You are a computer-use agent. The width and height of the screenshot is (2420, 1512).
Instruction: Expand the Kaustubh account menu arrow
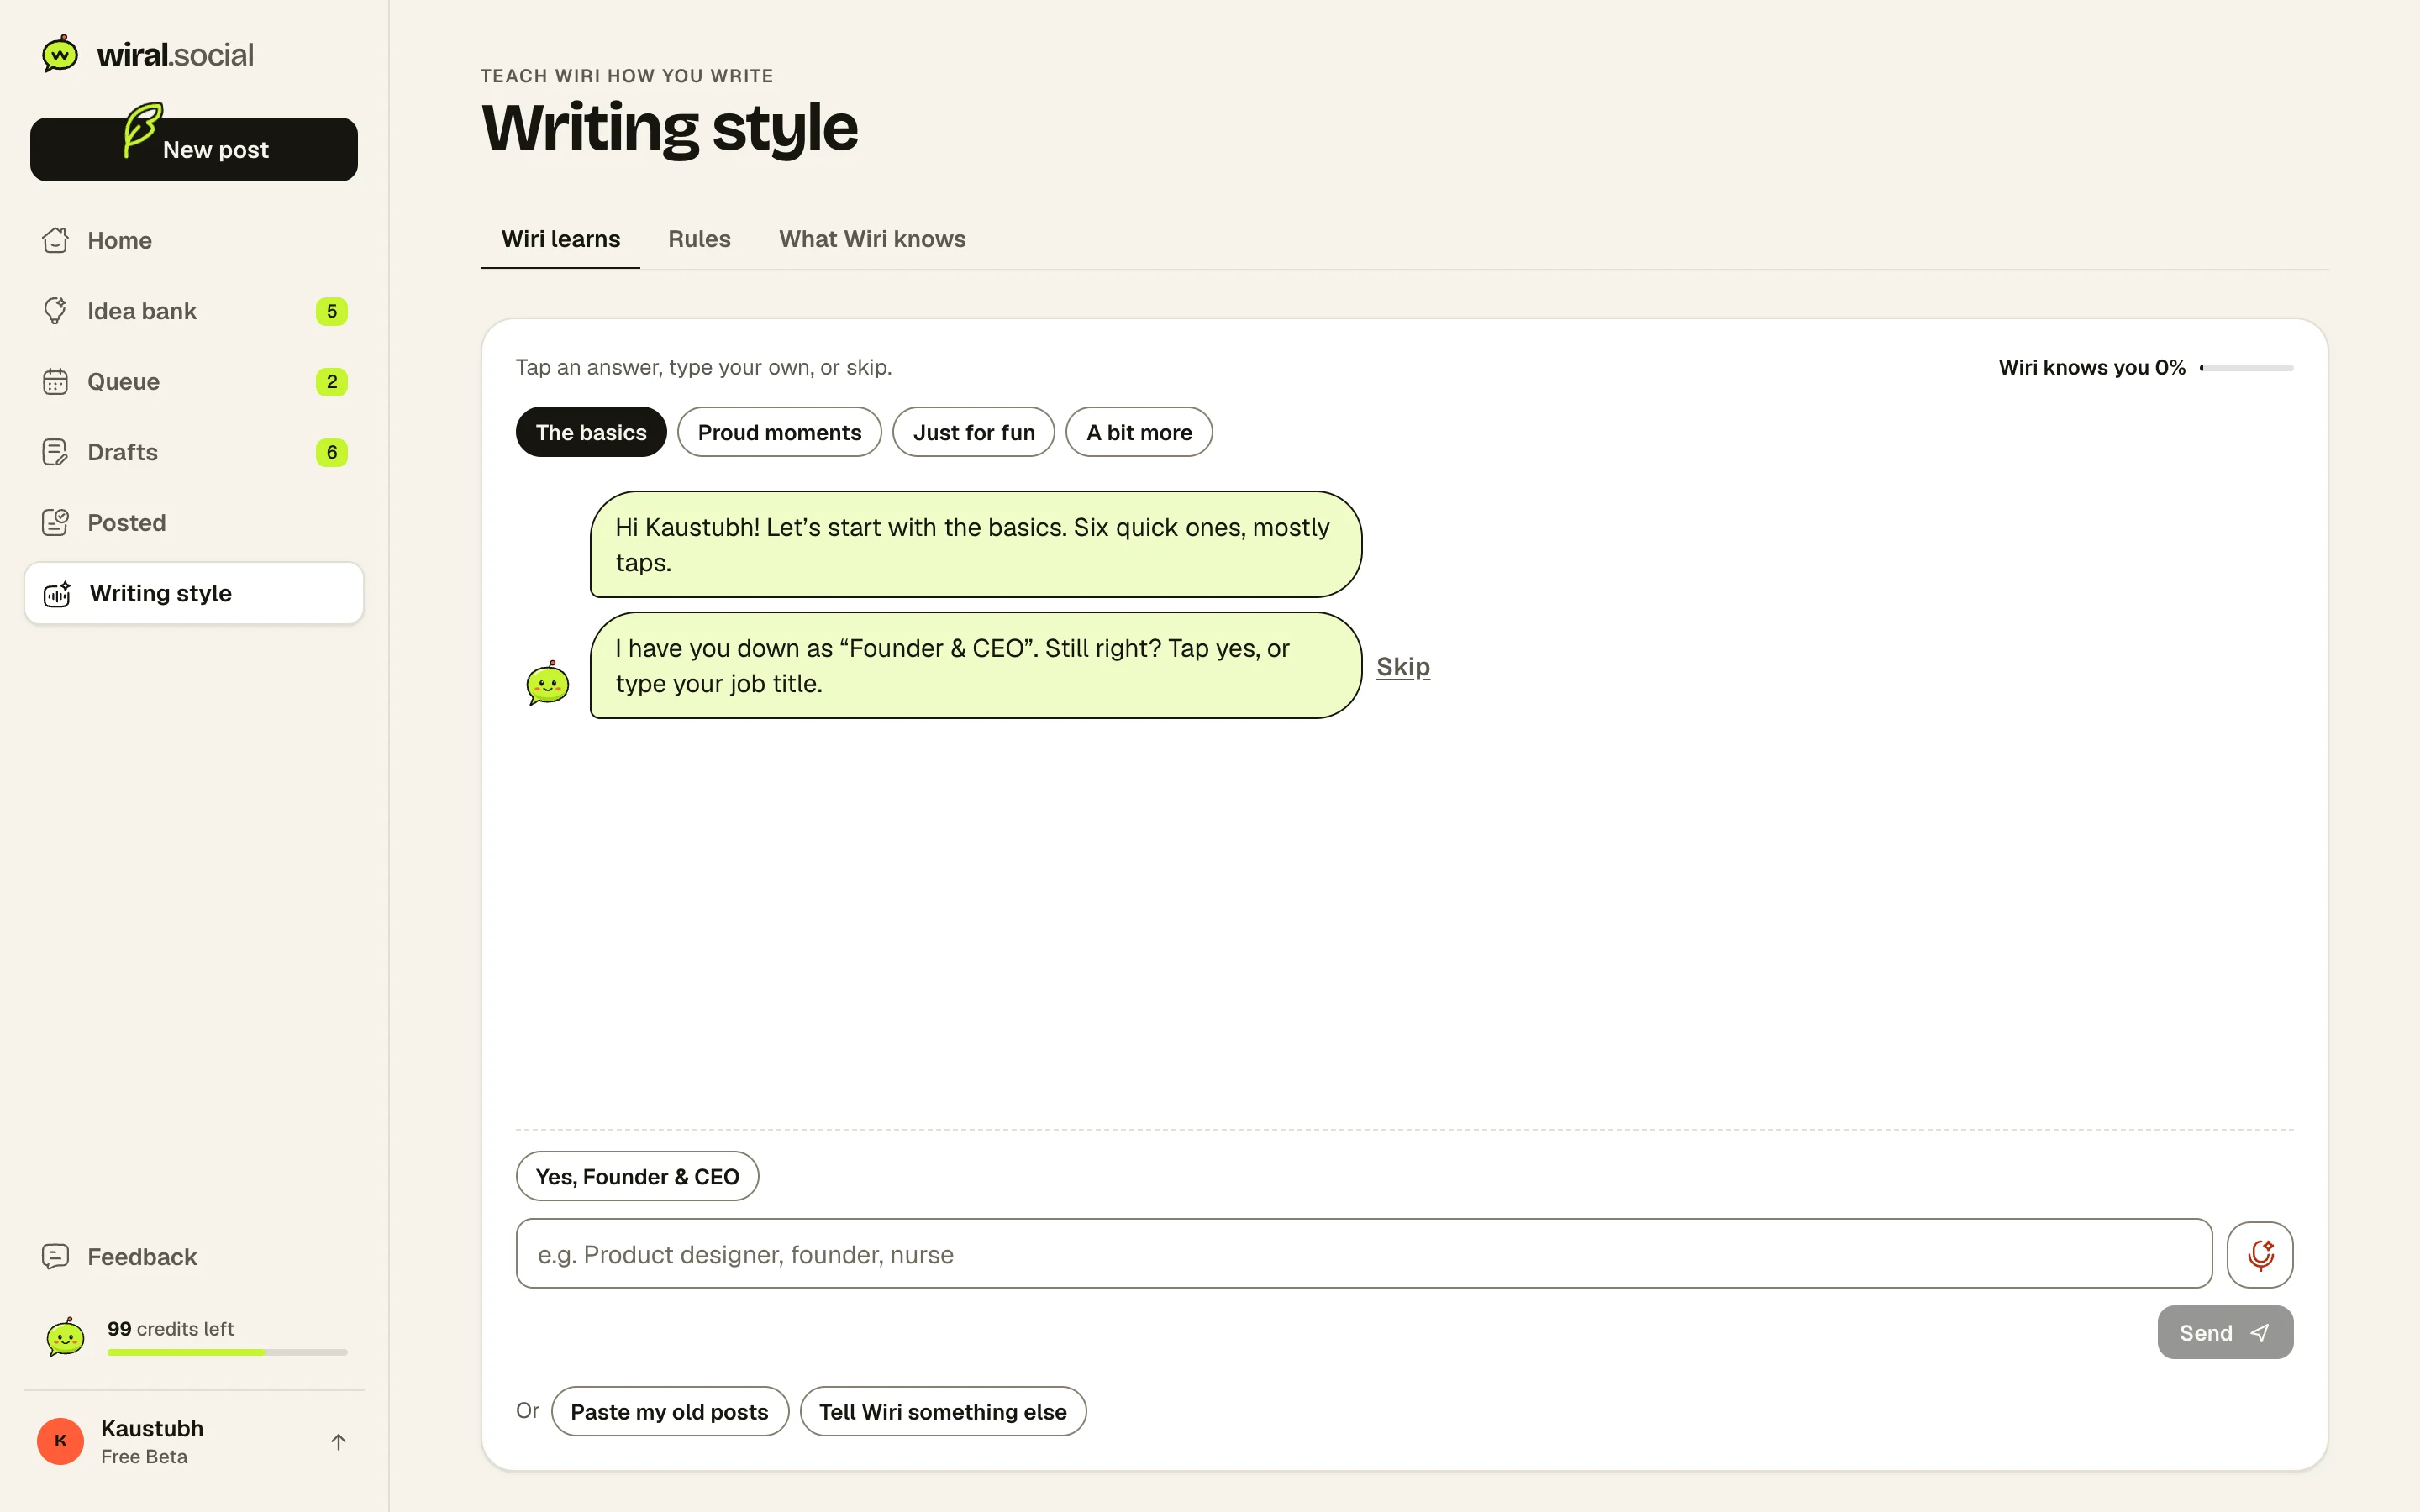[338, 1442]
